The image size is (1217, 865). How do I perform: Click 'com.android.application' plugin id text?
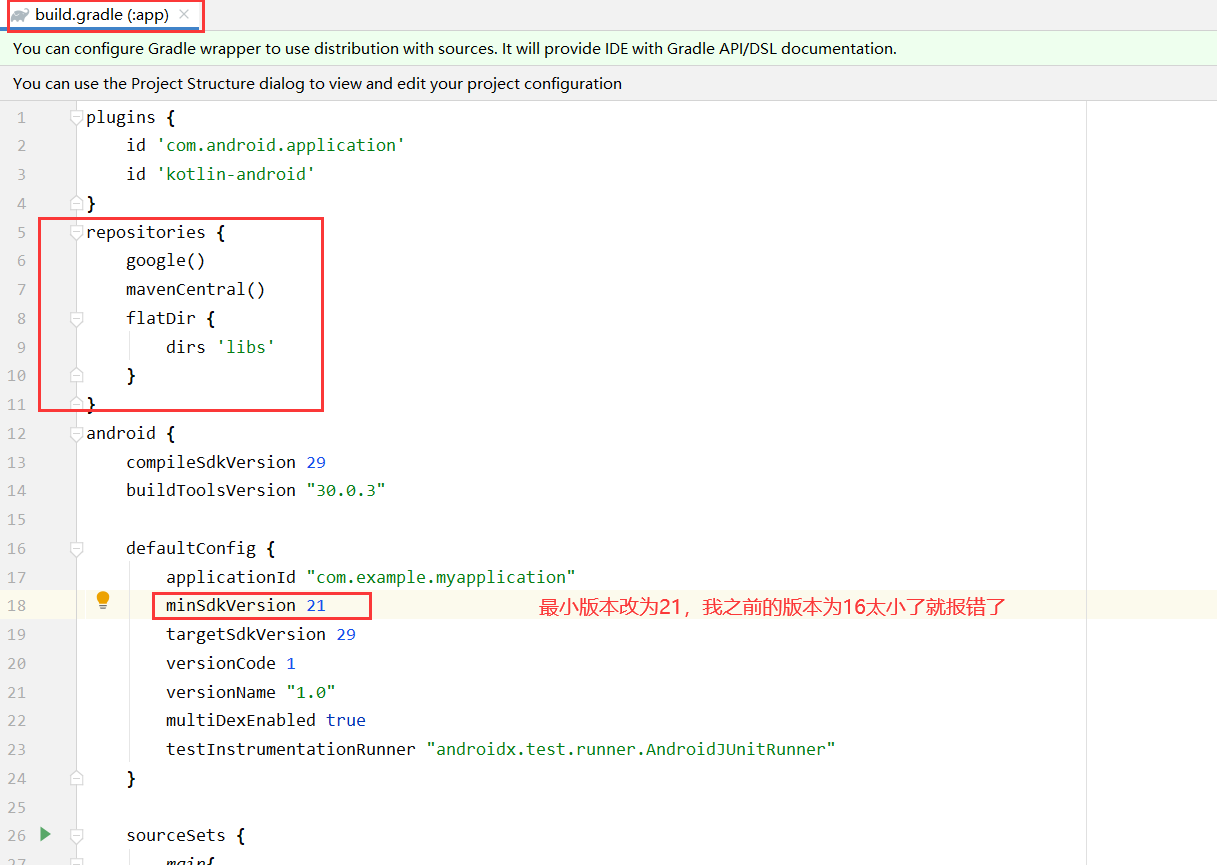[x=281, y=145]
